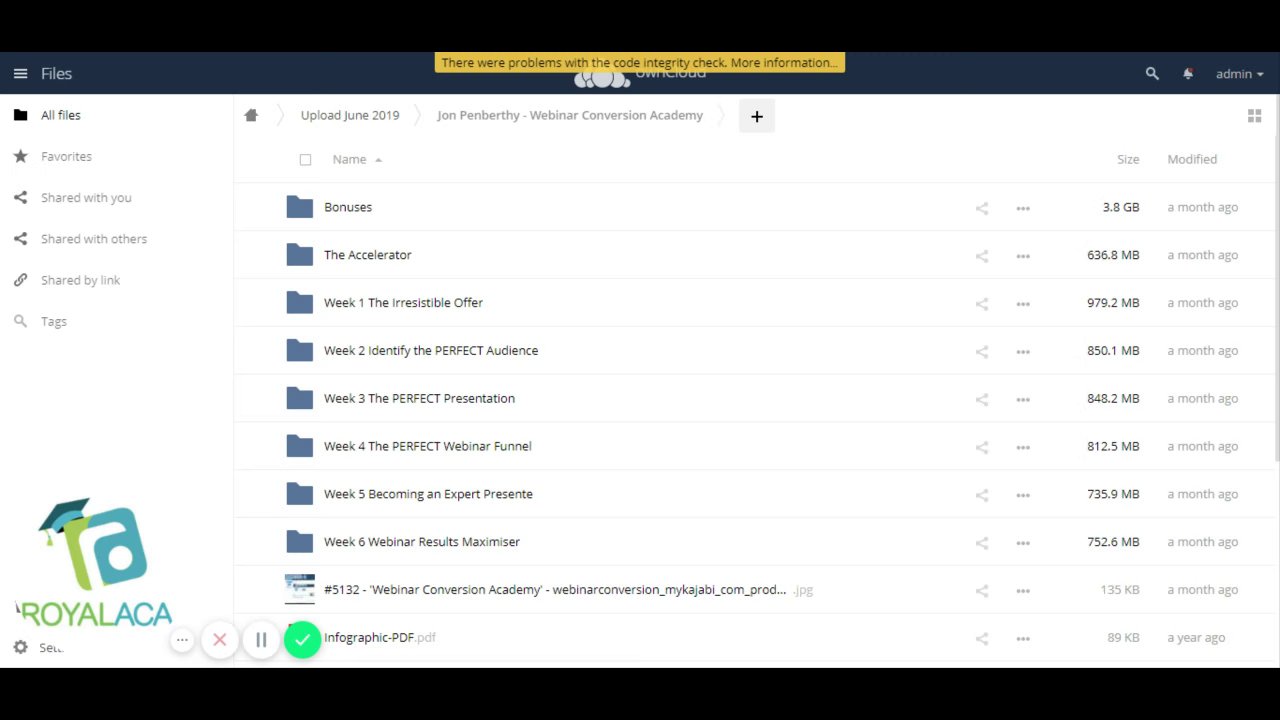The image size is (1280, 720).
Task: Share Week 5 folder
Action: pyautogui.click(x=982, y=495)
